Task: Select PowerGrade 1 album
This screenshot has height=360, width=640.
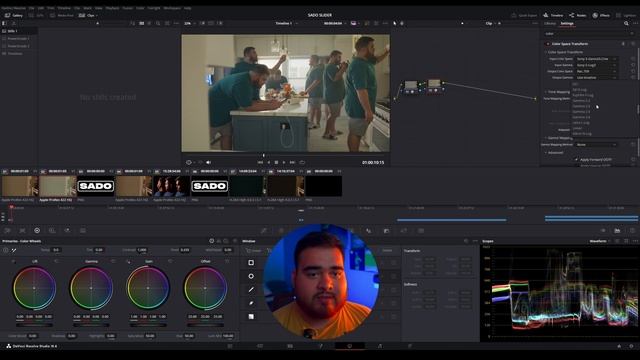Action: tap(19, 38)
